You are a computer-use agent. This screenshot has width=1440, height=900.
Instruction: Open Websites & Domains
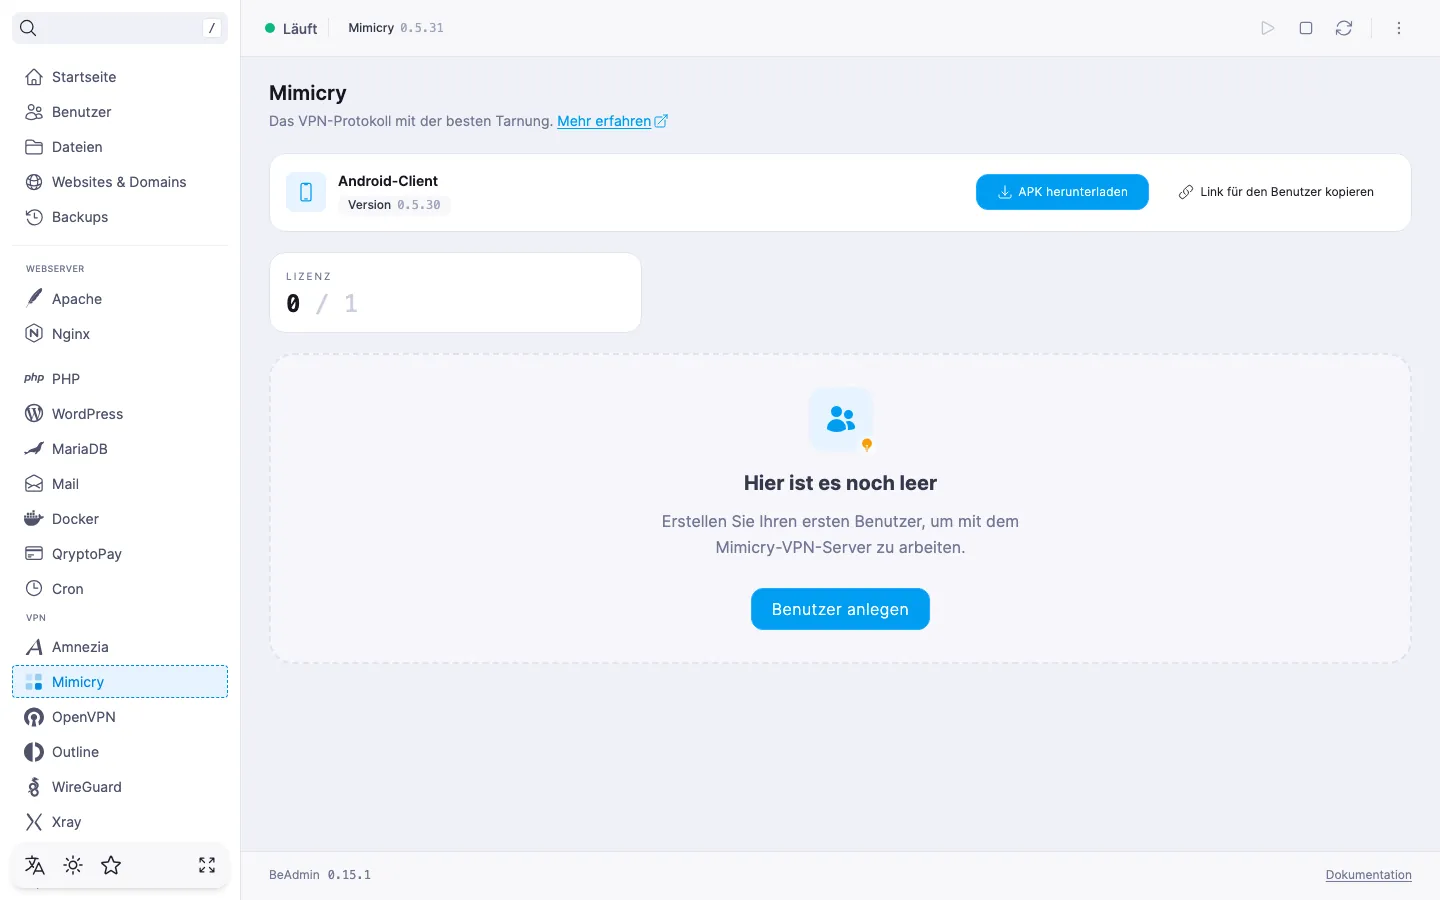[x=120, y=182]
